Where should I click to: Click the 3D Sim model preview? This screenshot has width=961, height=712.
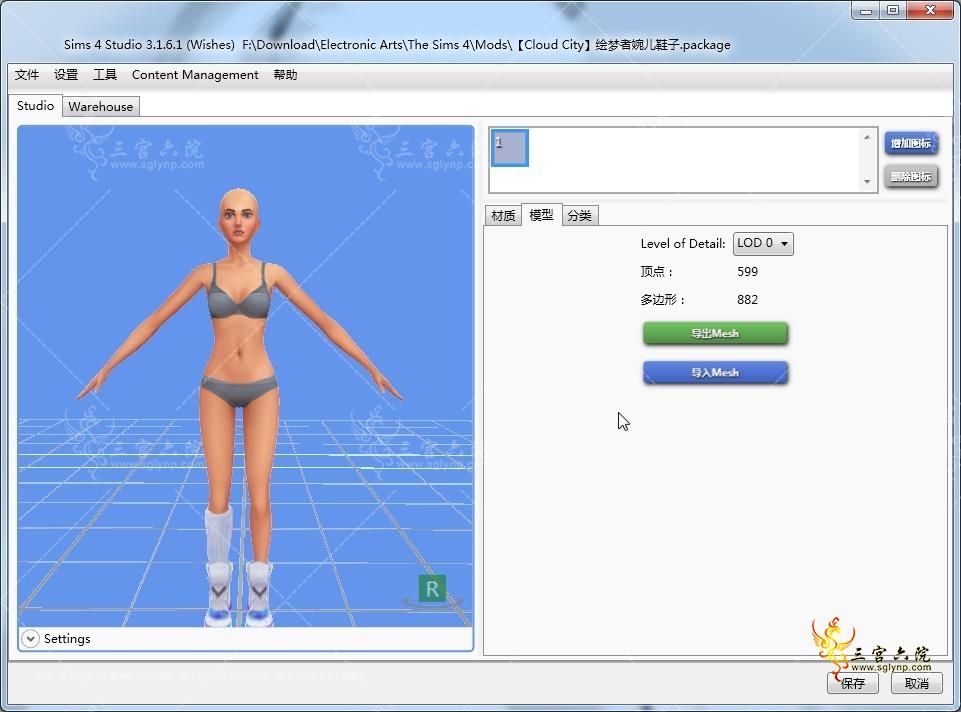click(x=245, y=376)
